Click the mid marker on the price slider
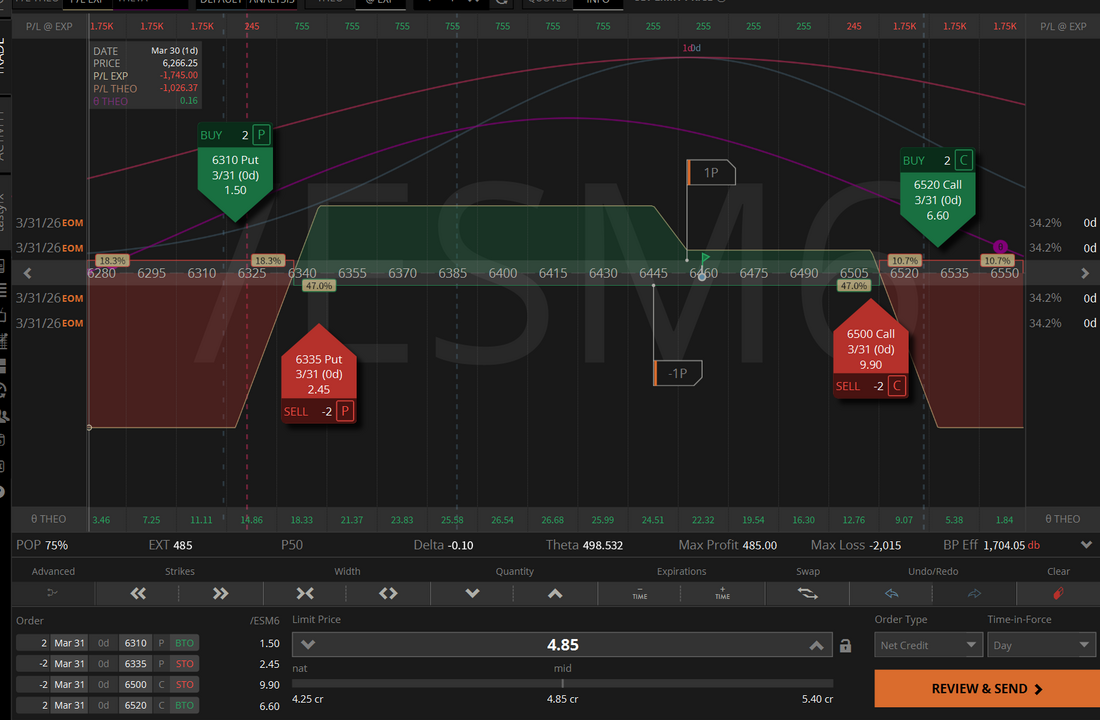 coord(562,683)
